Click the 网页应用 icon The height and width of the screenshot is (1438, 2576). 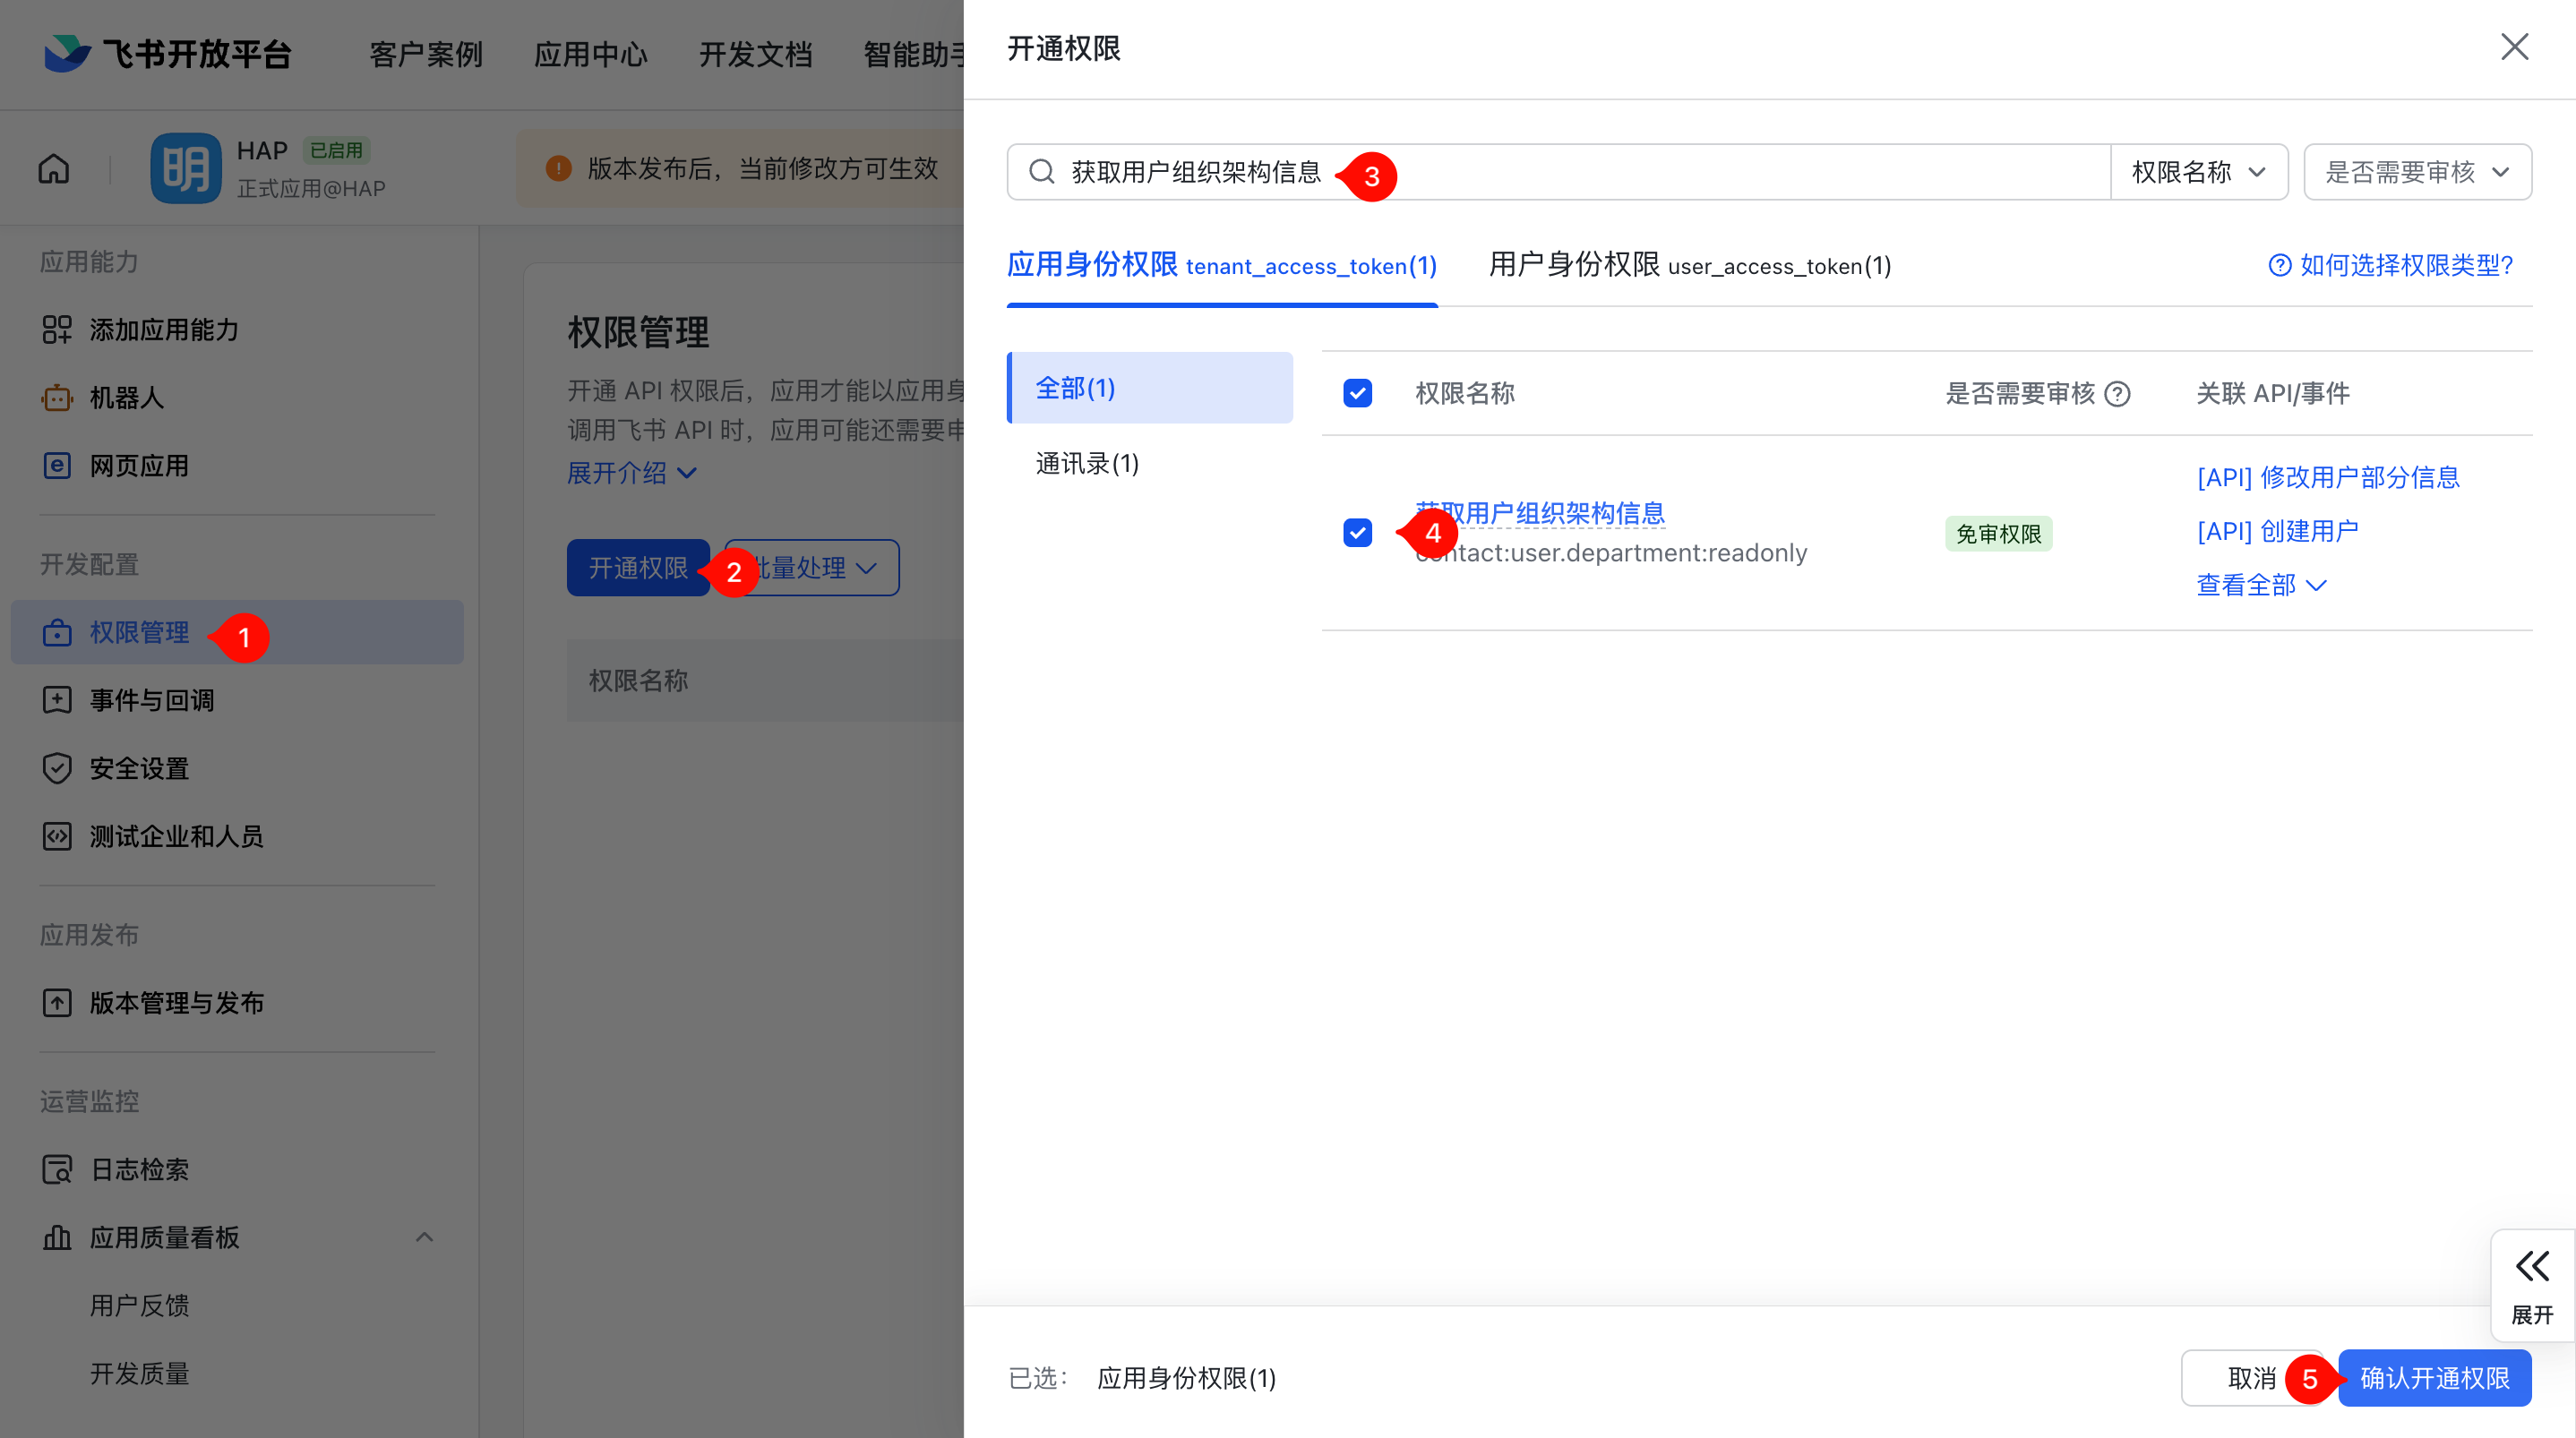57,465
